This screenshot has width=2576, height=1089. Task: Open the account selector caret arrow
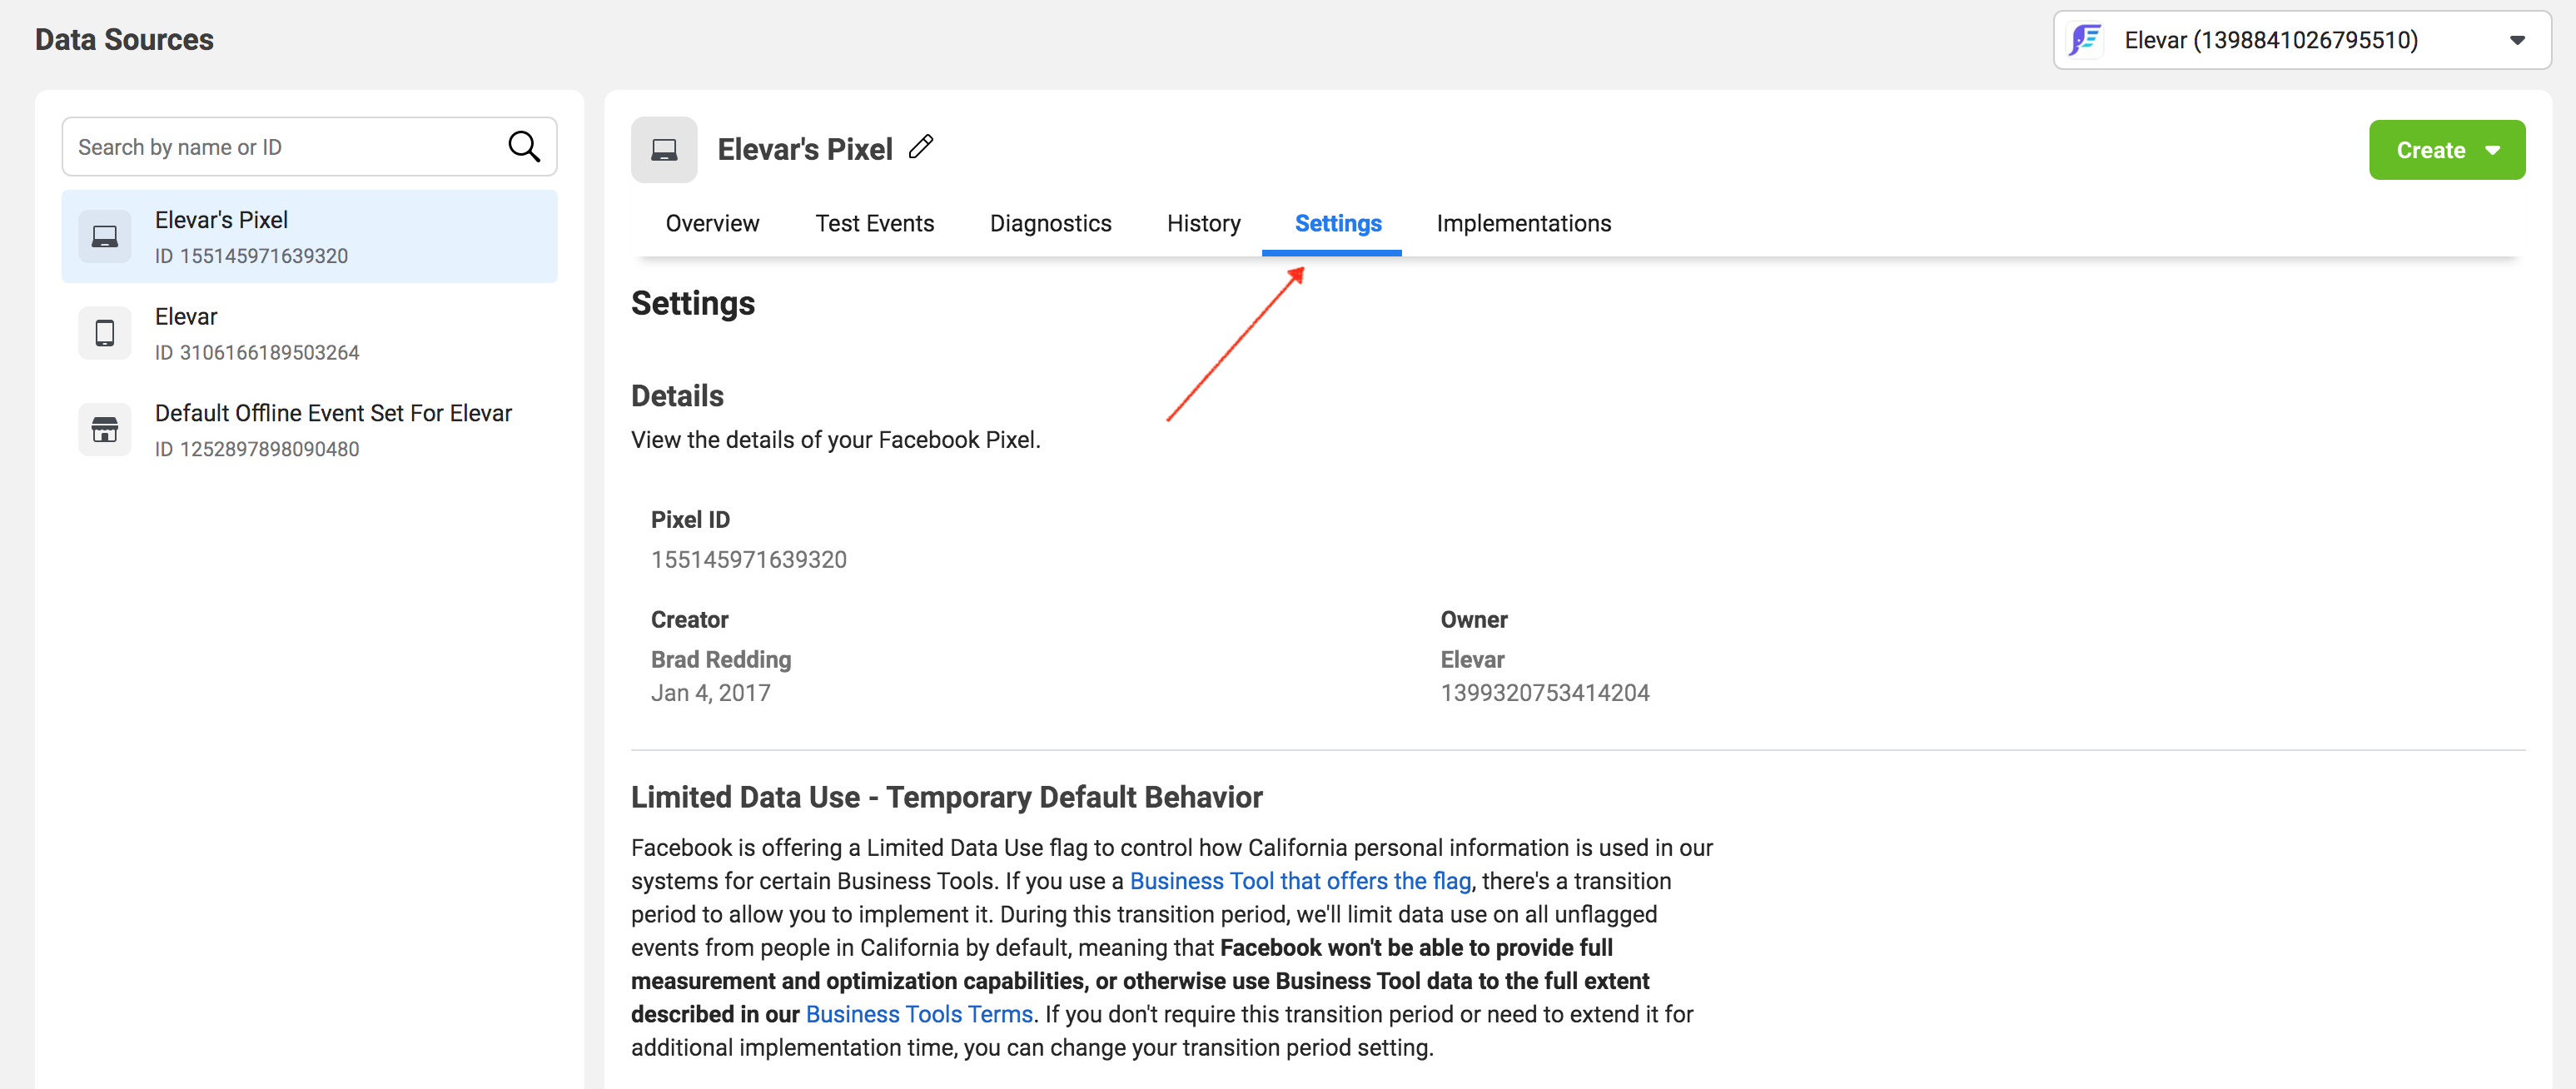(x=2517, y=40)
